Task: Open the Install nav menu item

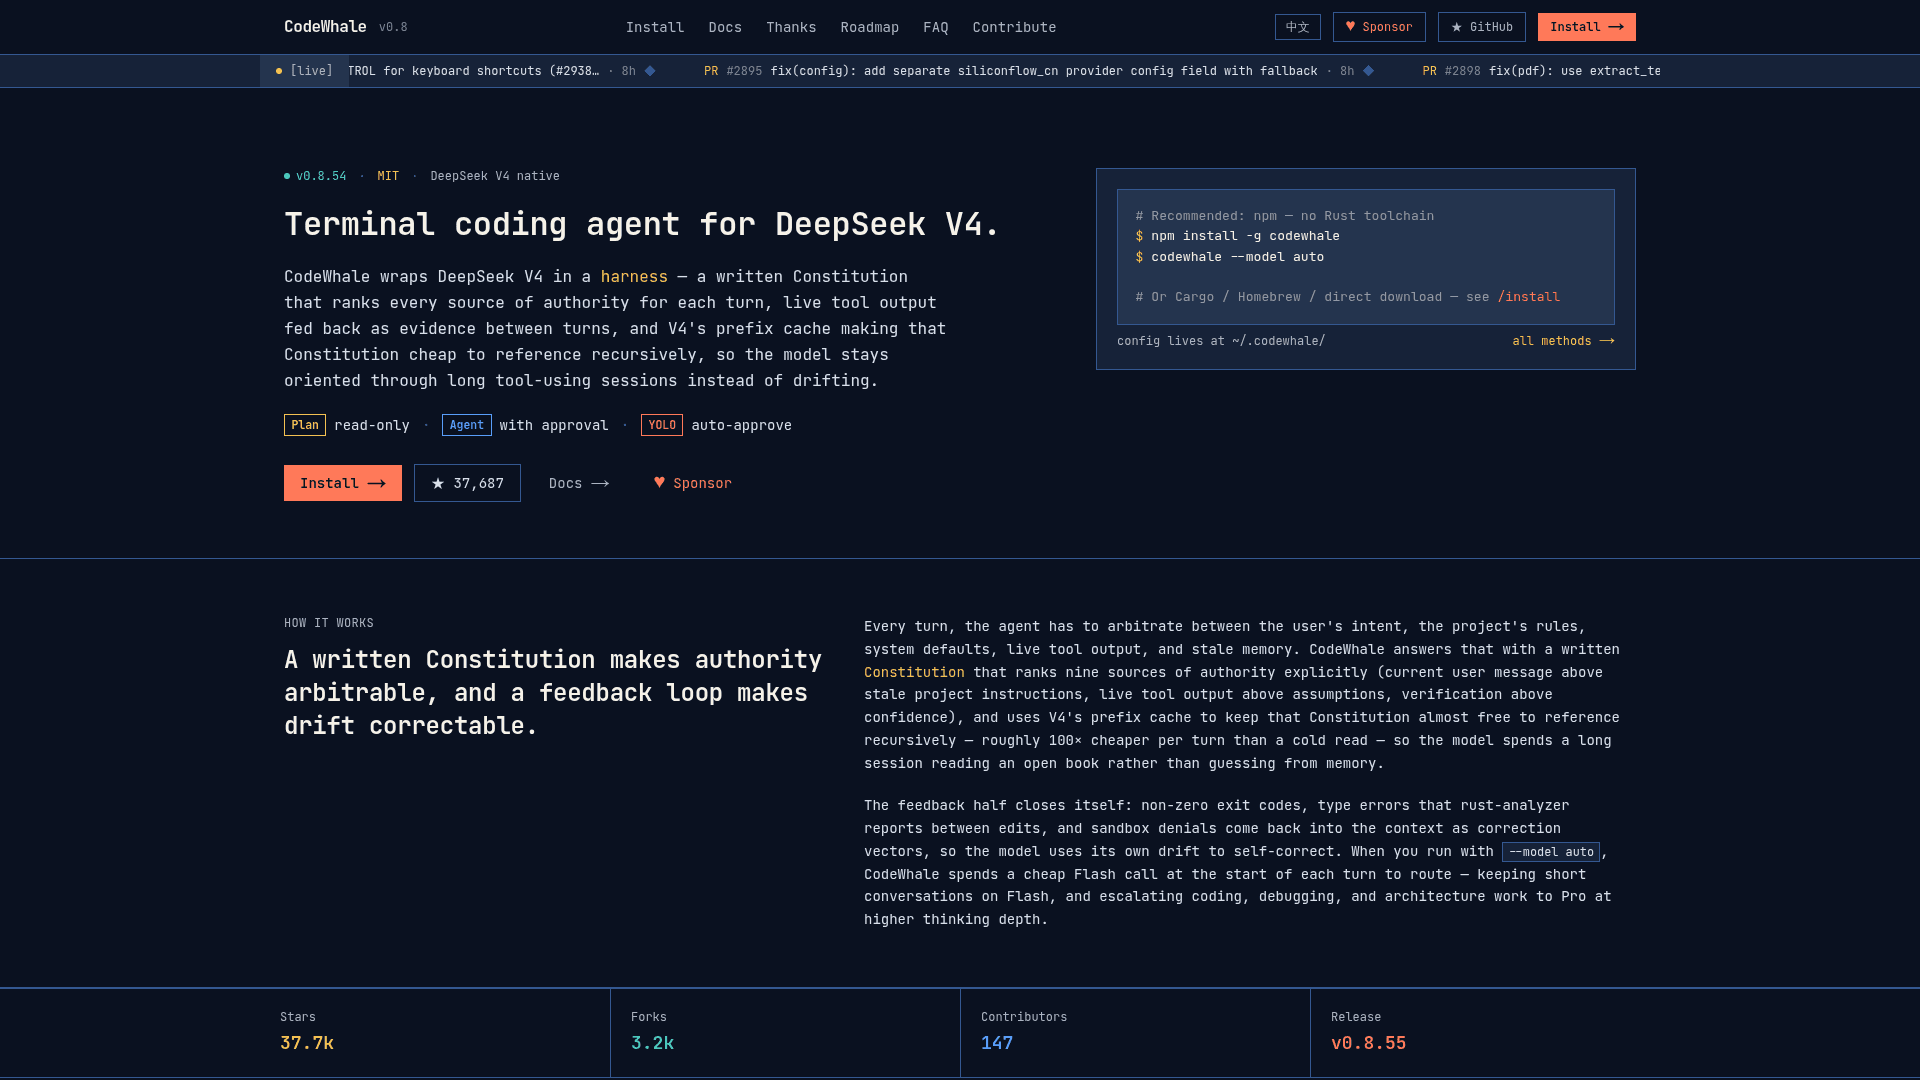Action: [x=655, y=27]
